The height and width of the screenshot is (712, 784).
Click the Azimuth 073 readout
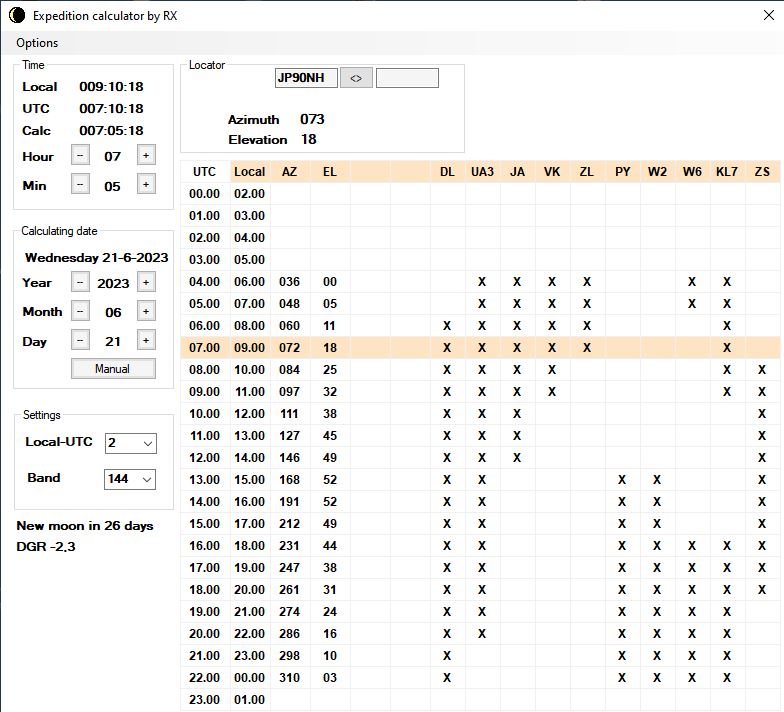point(312,119)
